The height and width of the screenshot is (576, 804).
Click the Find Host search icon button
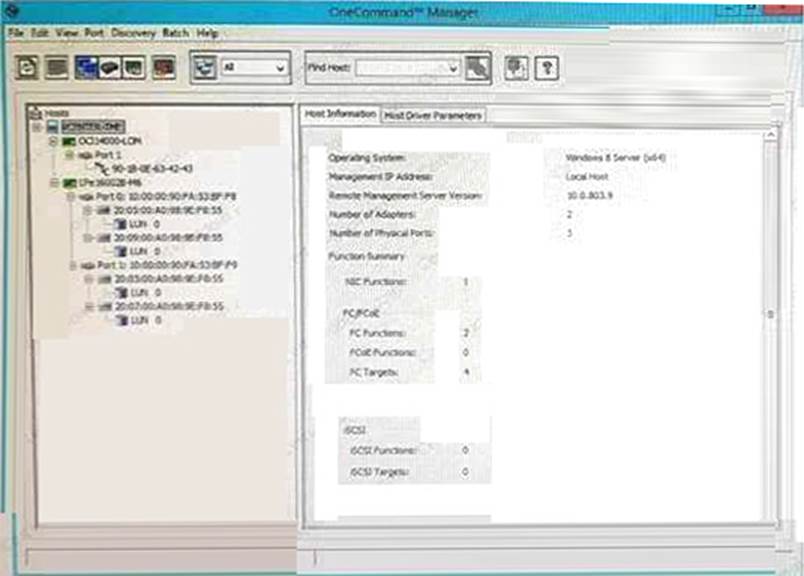tap(477, 68)
